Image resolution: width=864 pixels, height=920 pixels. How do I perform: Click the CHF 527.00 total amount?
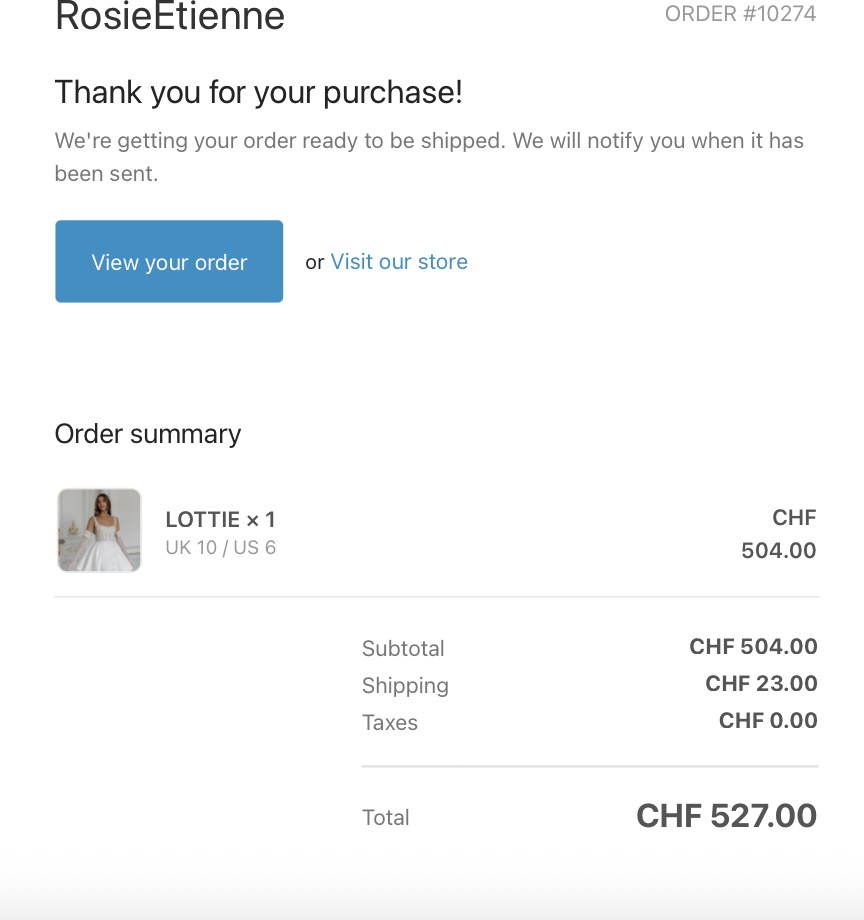point(726,816)
